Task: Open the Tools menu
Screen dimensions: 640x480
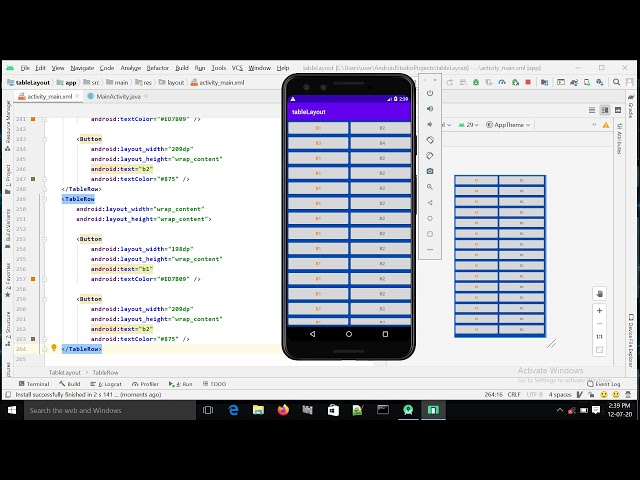Action: pyautogui.click(x=218, y=68)
